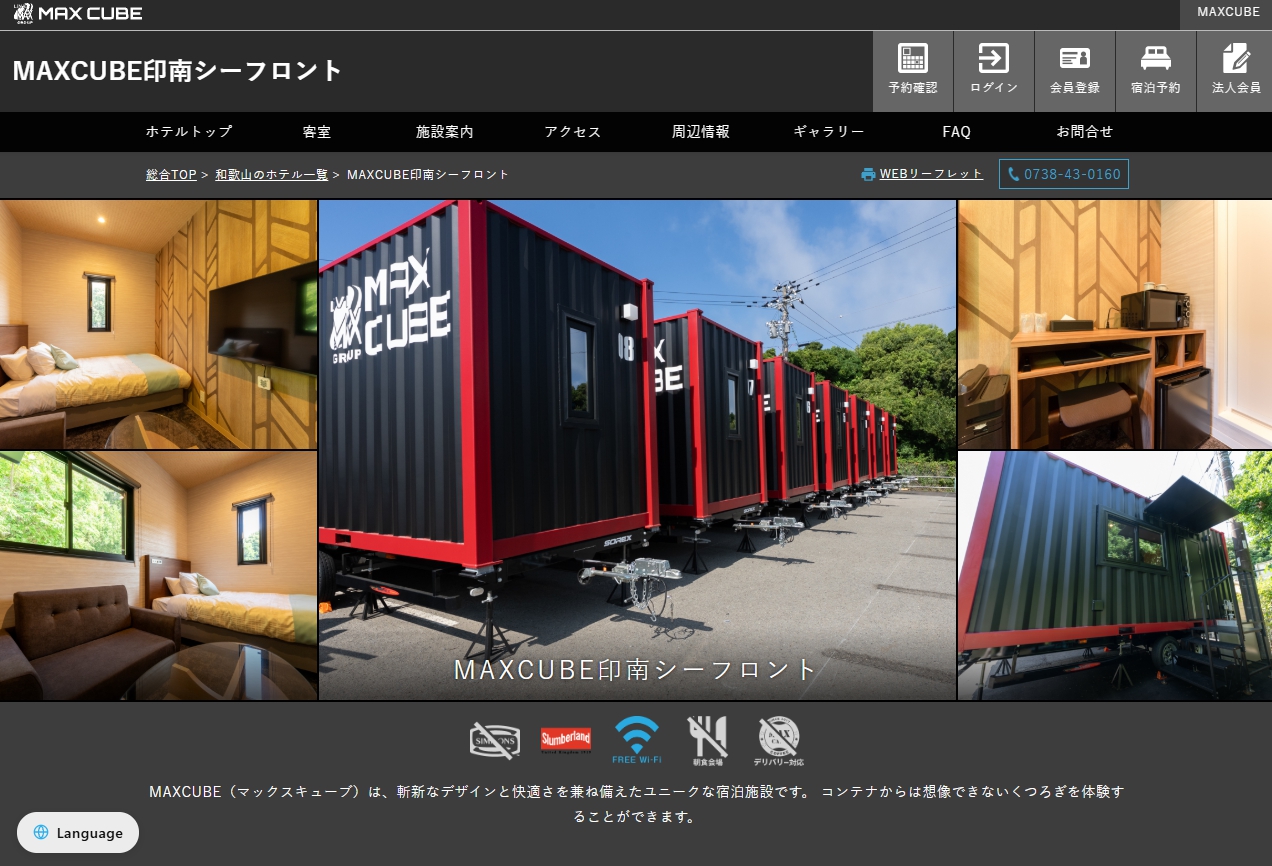
Task: Open the 施設案内 facilities menu item
Action: tap(445, 131)
